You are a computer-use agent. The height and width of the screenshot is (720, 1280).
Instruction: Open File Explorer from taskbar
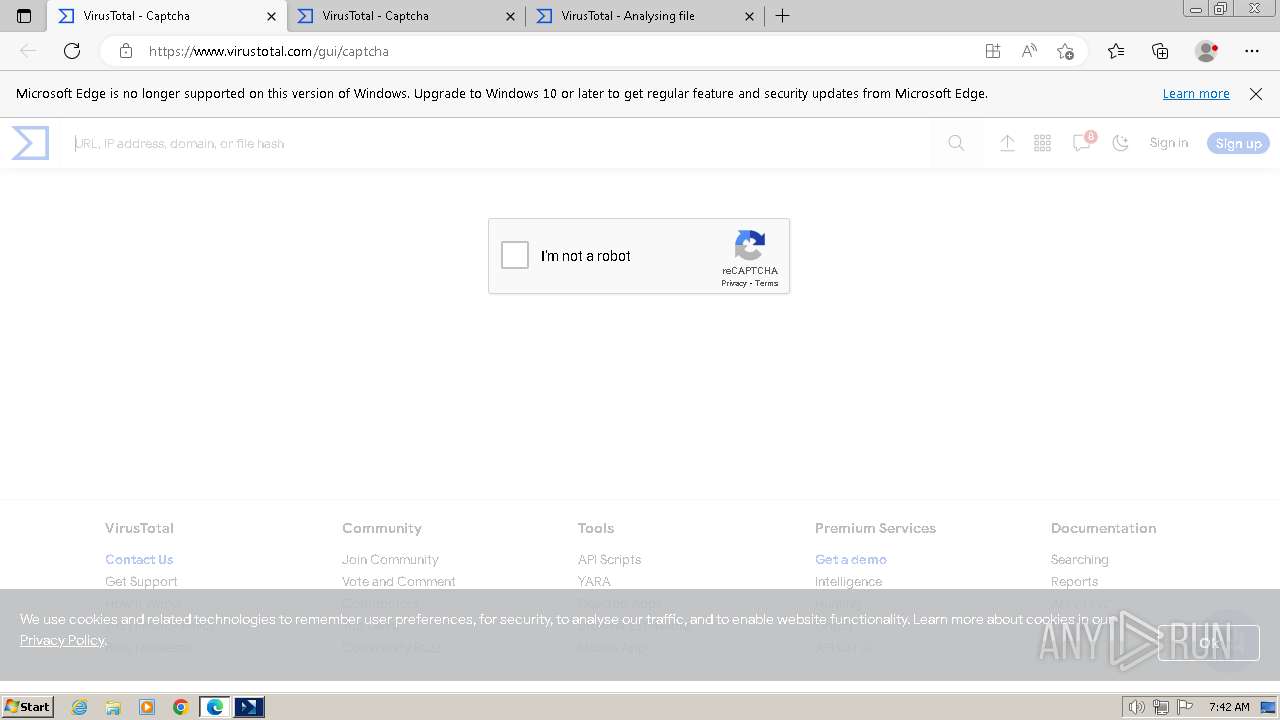click(113, 707)
